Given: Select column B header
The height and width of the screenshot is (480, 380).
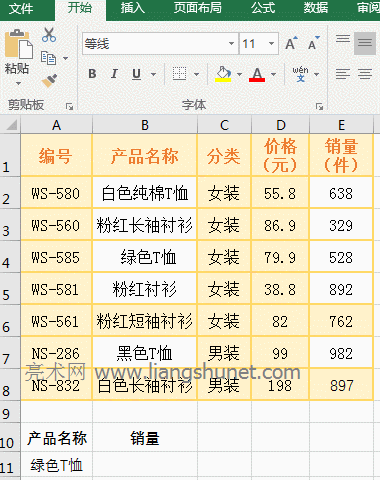Looking at the screenshot, I should coord(145,125).
